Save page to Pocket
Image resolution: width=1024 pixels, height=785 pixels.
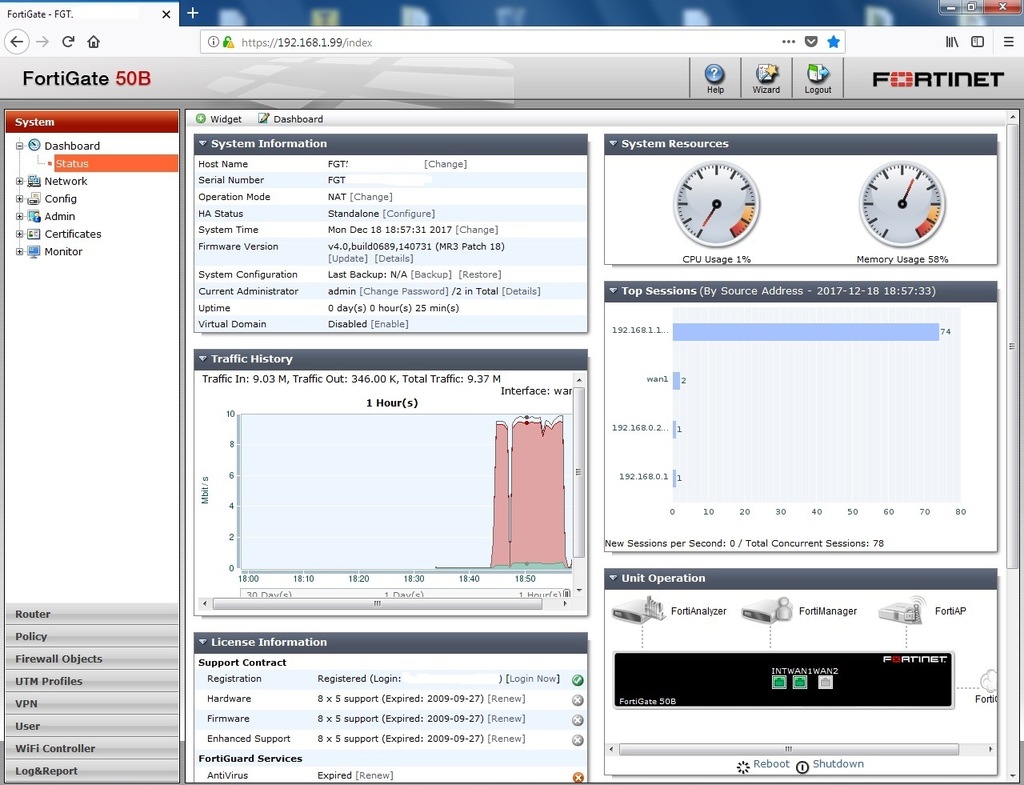coord(811,42)
